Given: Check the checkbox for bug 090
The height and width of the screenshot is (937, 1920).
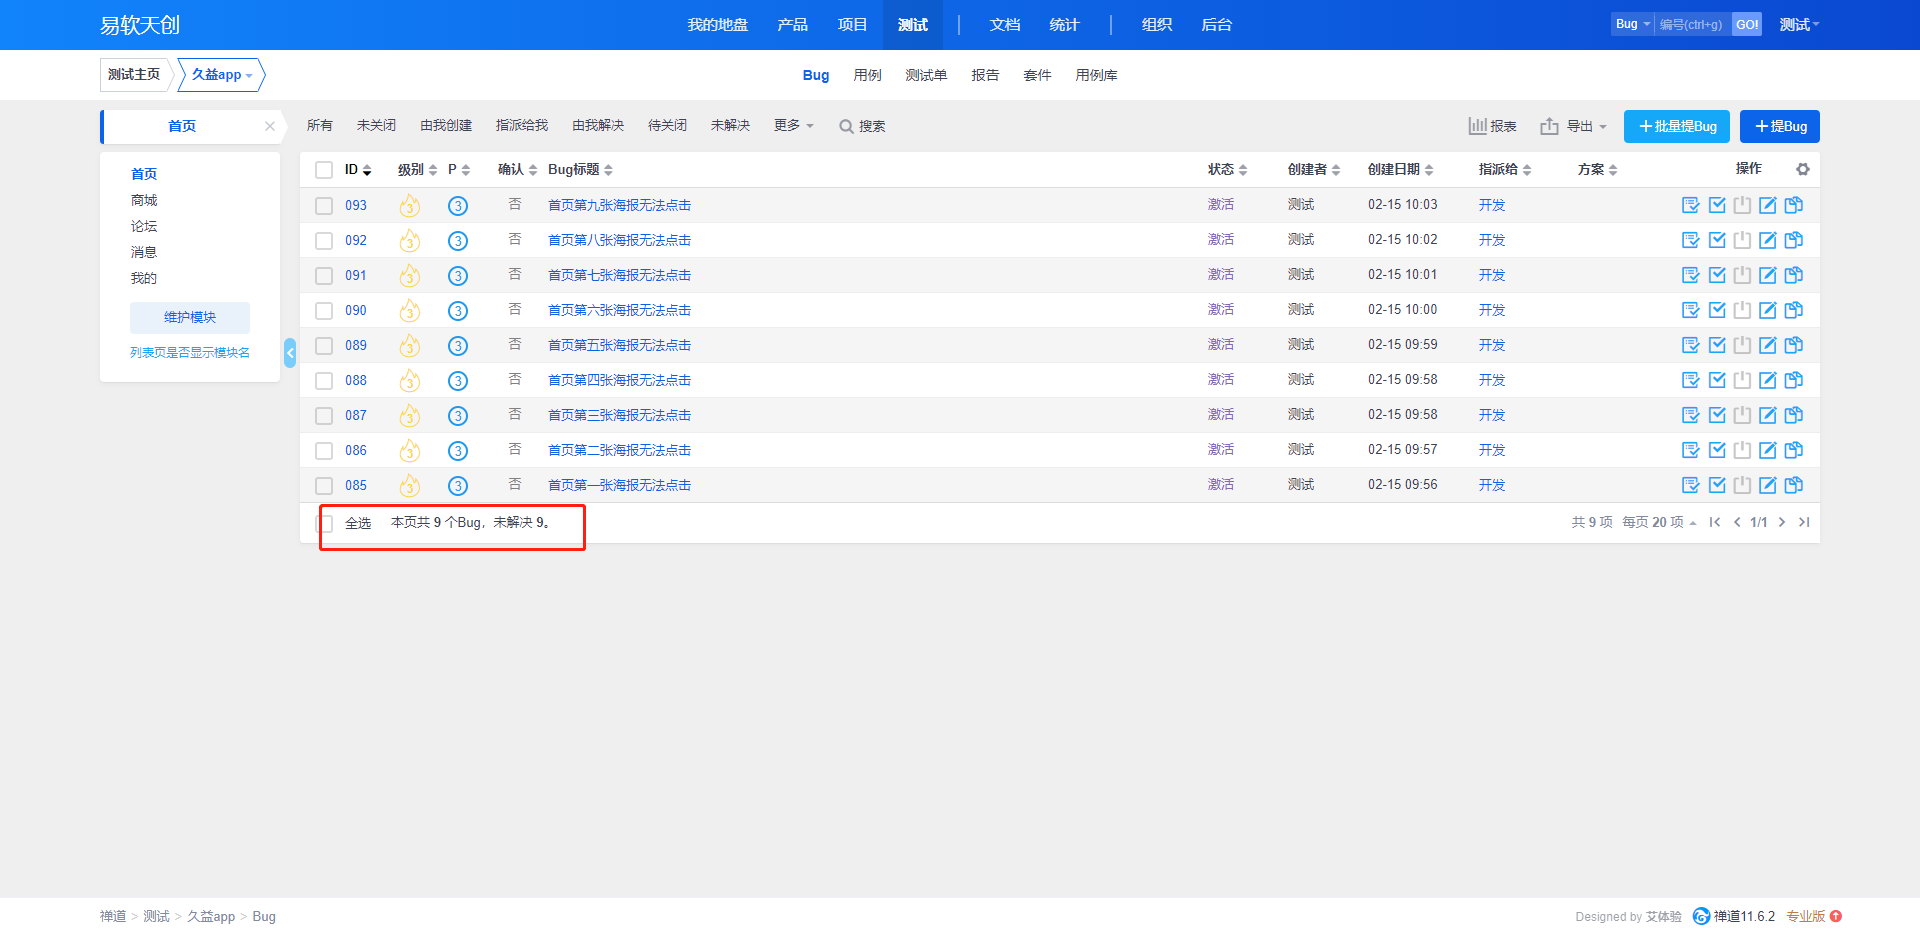Looking at the screenshot, I should 324,311.
